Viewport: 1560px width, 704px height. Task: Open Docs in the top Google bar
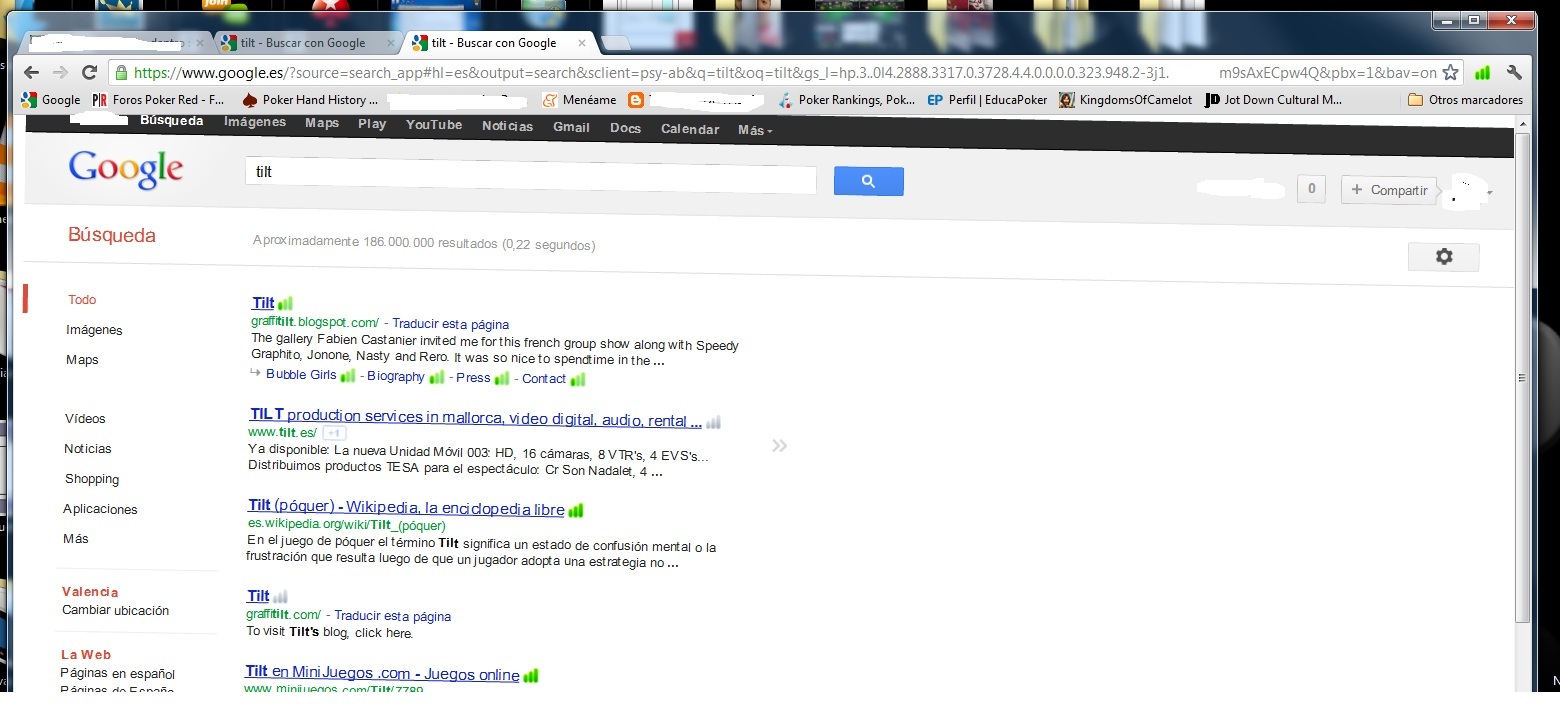[x=625, y=128]
